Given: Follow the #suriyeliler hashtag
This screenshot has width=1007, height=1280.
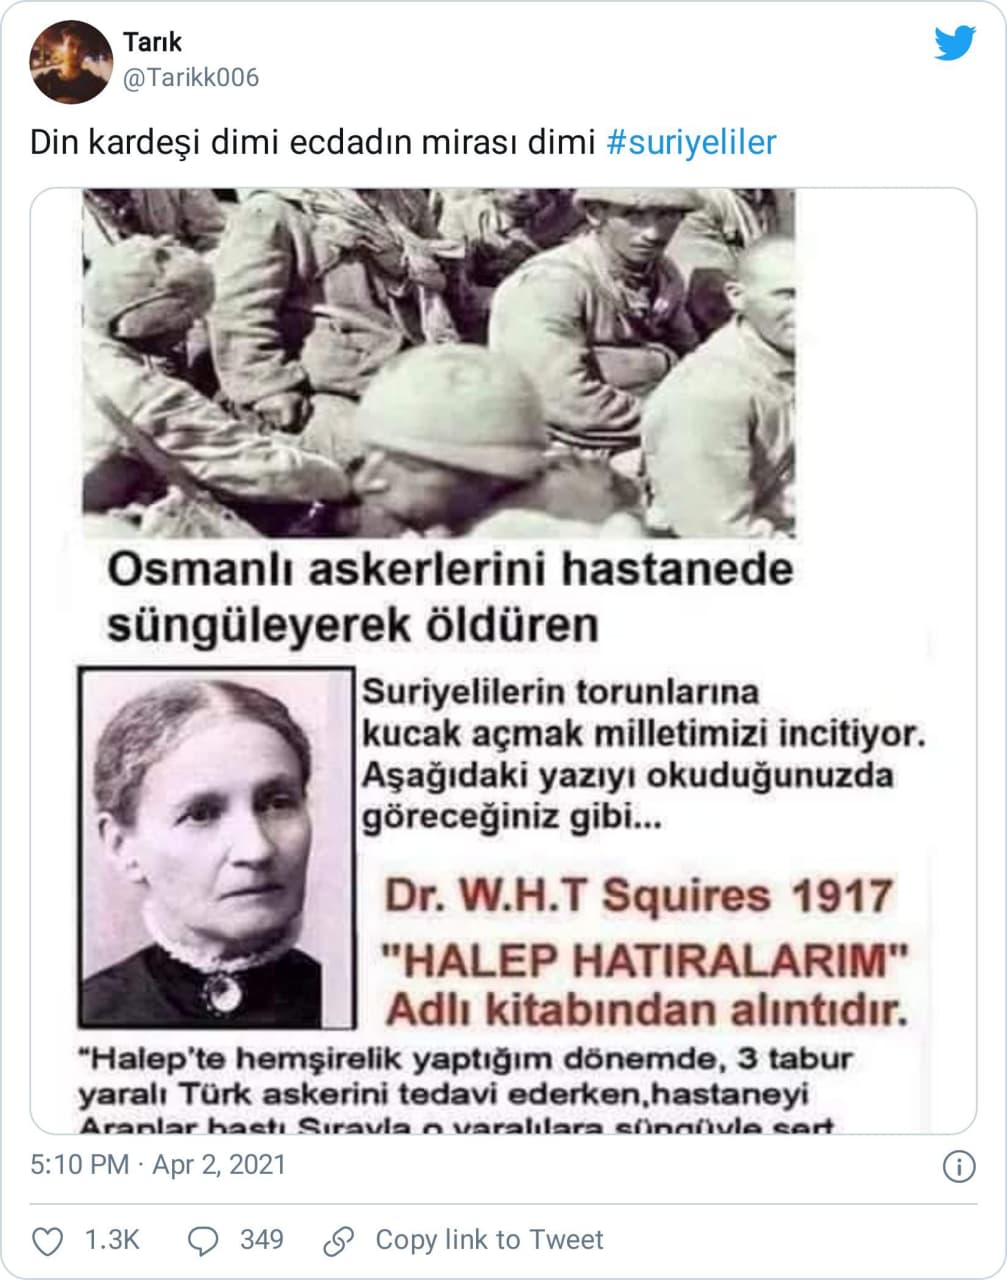Looking at the screenshot, I should [x=692, y=143].
